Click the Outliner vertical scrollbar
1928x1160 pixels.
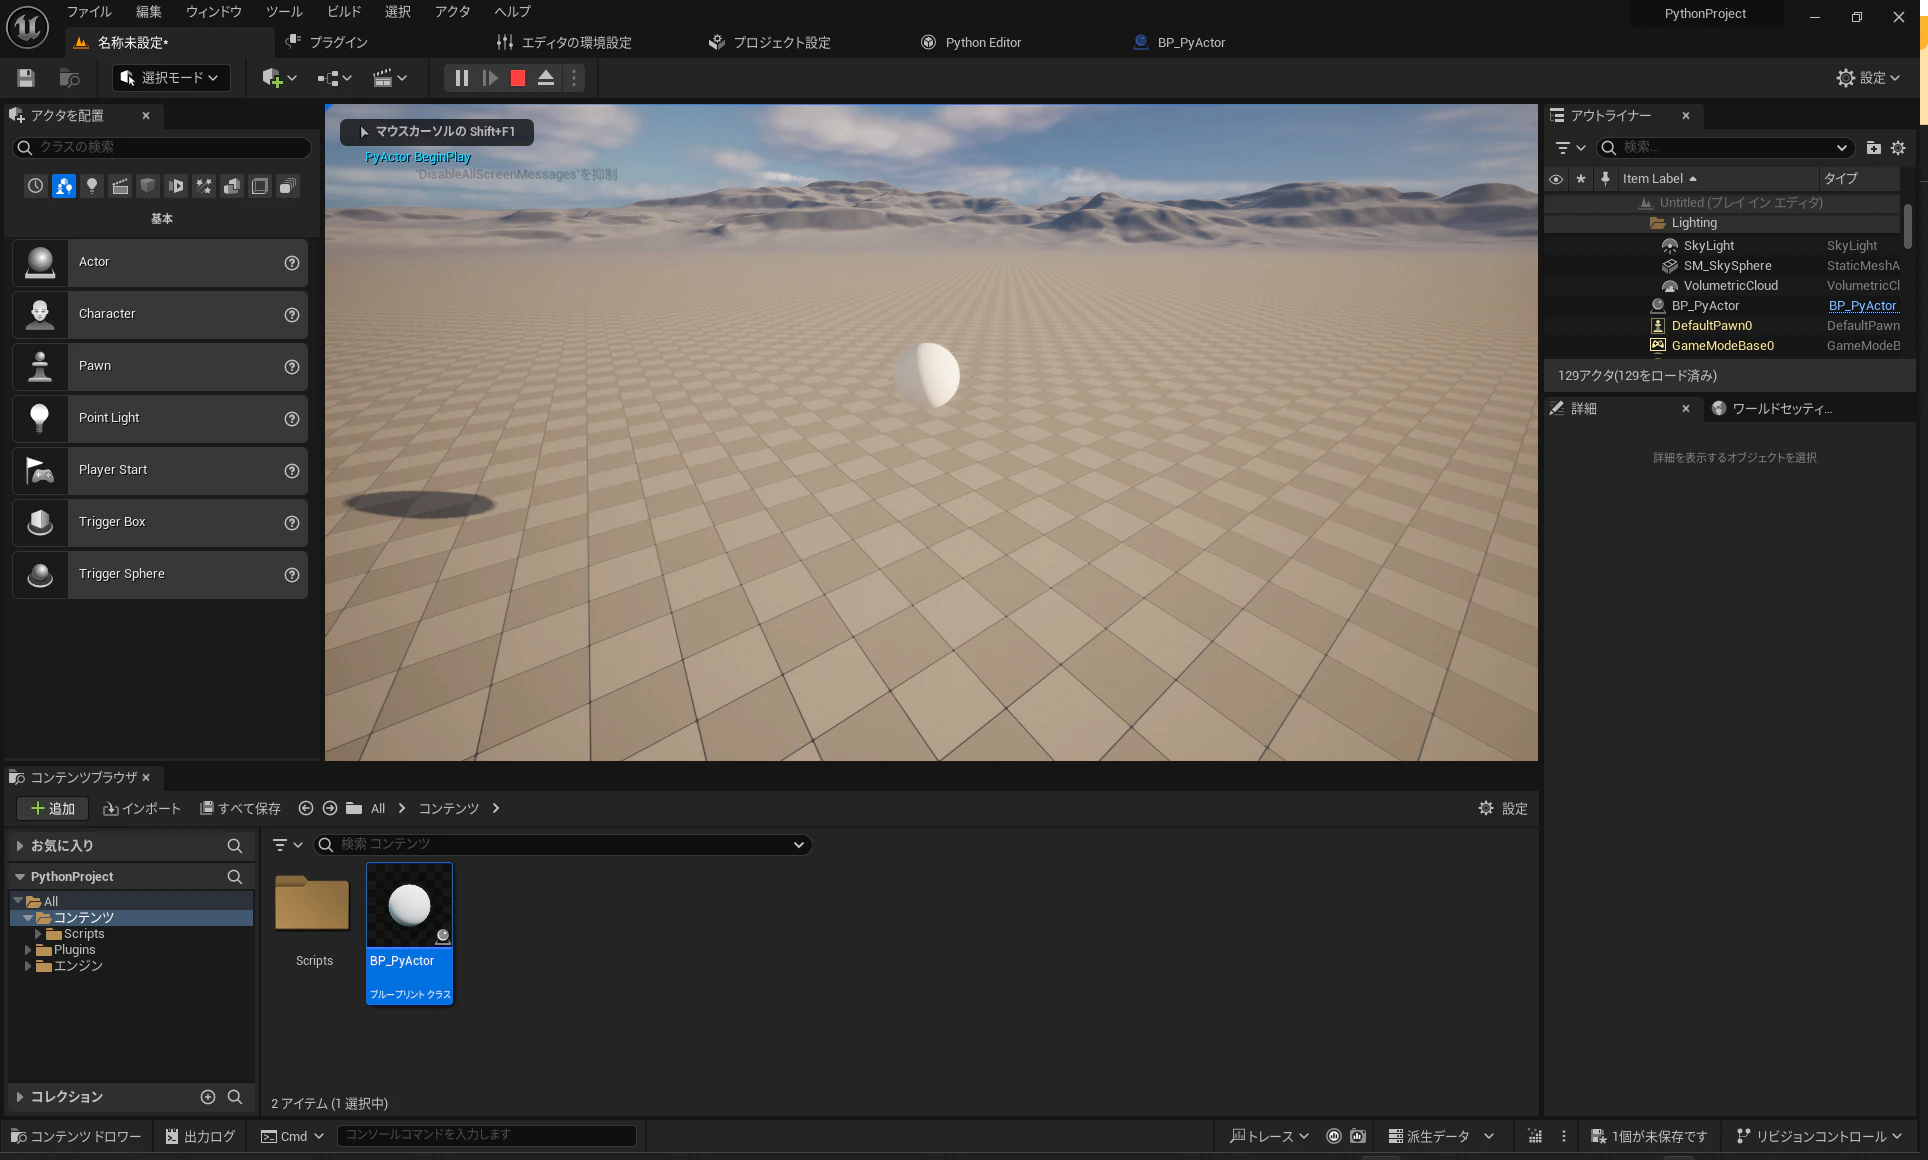(1908, 226)
